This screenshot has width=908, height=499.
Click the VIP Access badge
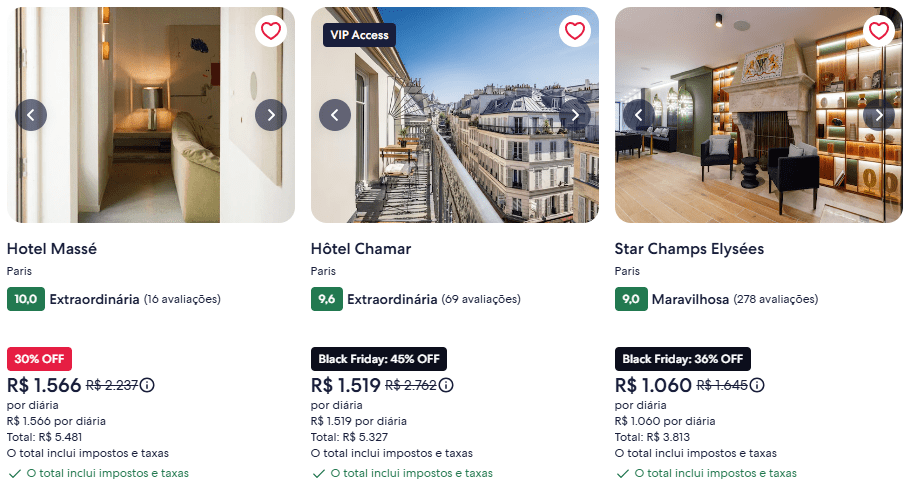pos(359,34)
